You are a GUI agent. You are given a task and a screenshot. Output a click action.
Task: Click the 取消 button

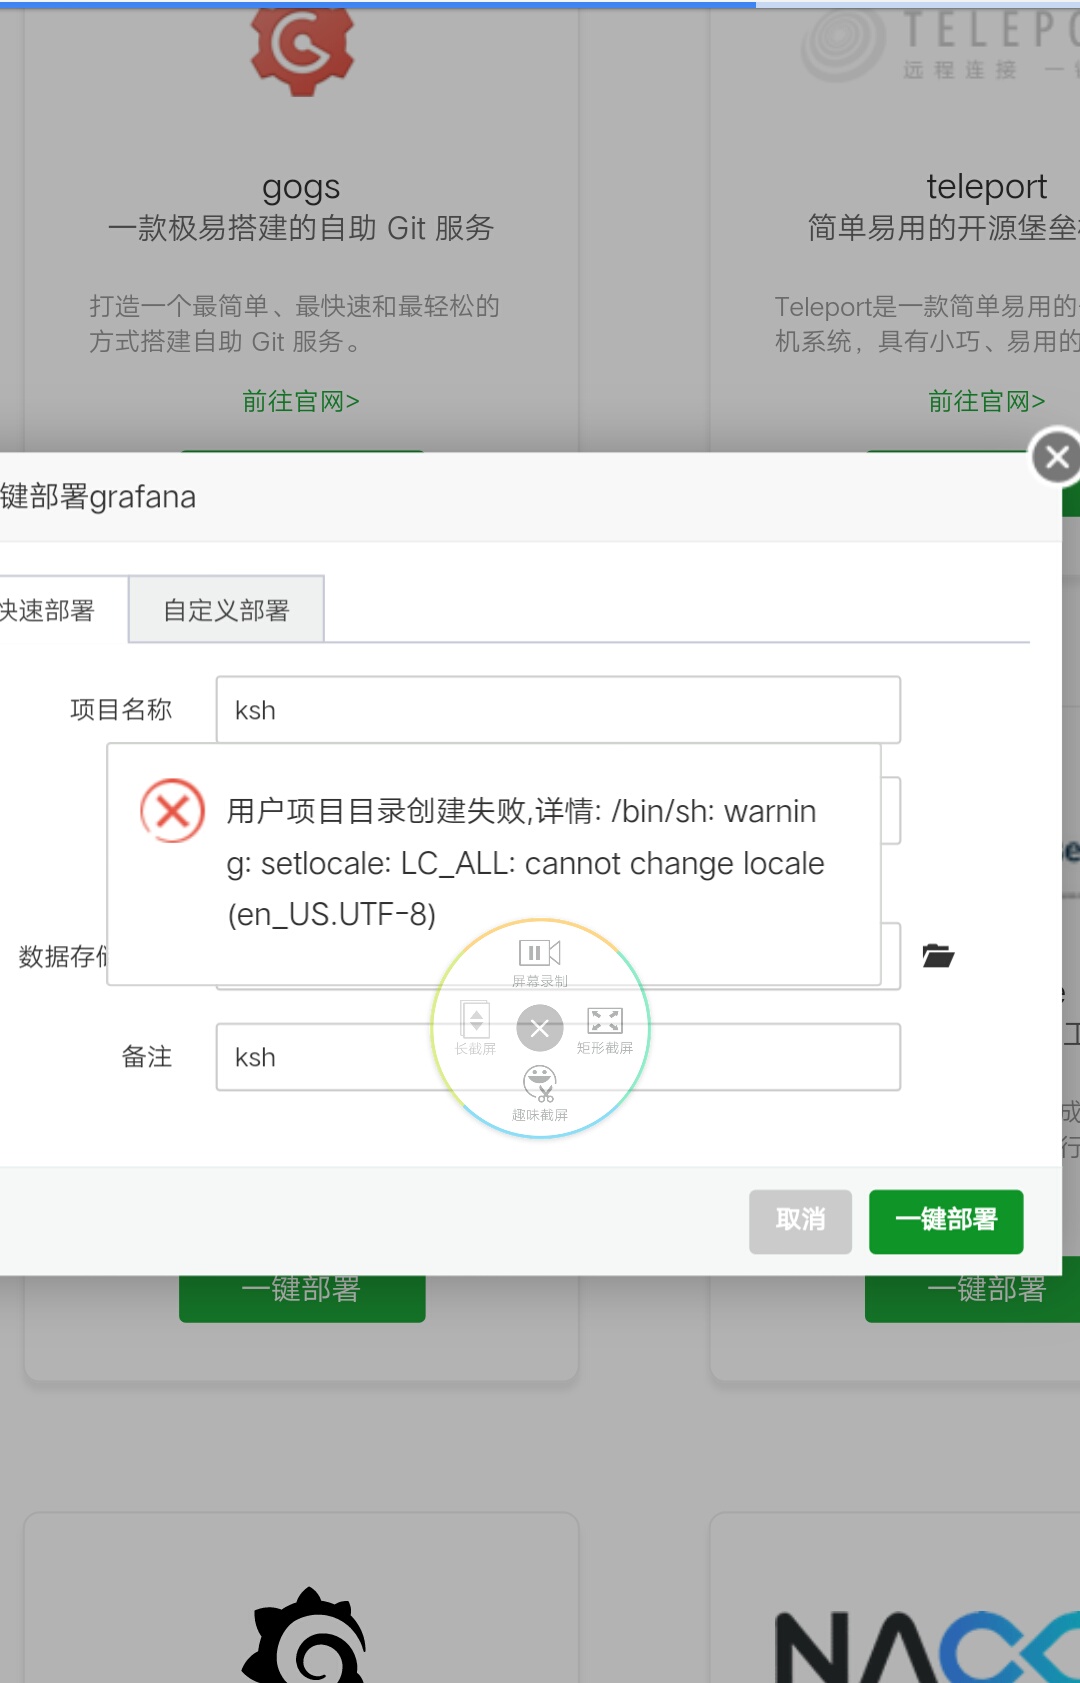800,1221
